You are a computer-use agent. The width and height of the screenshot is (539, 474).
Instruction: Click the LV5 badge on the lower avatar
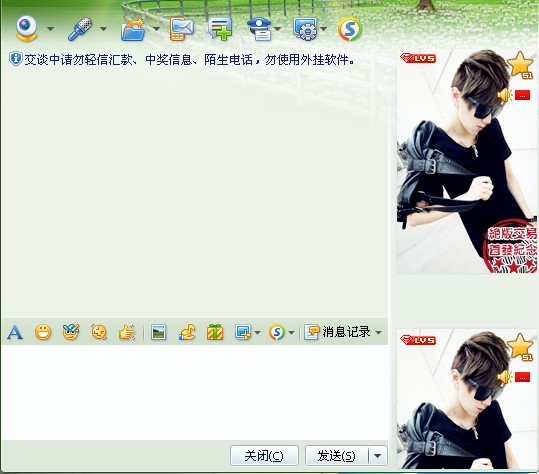coord(418,340)
